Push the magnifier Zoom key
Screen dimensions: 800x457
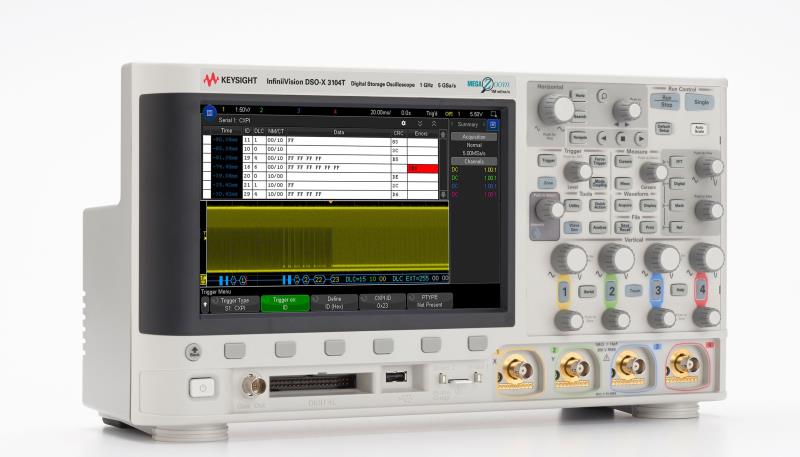(x=603, y=96)
